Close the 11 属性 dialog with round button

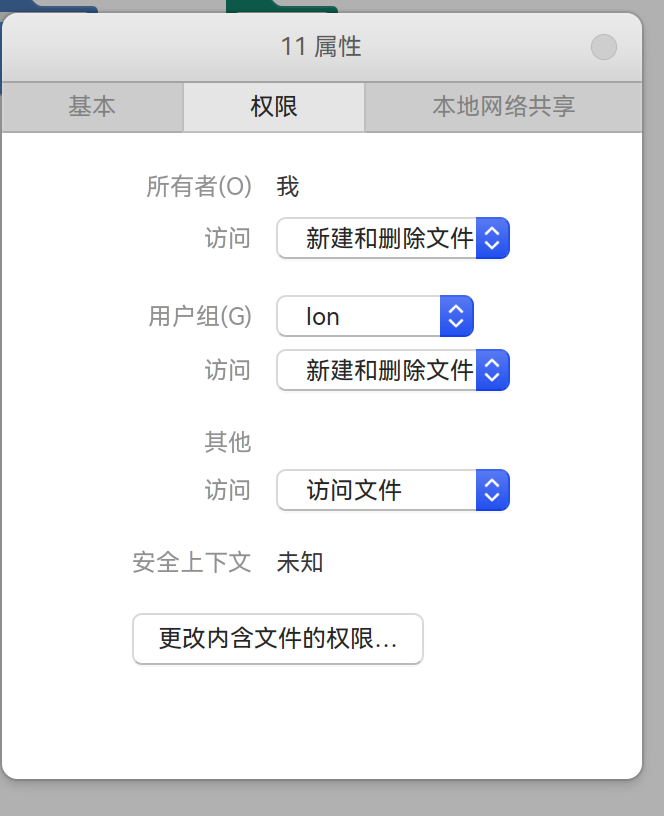pos(604,47)
